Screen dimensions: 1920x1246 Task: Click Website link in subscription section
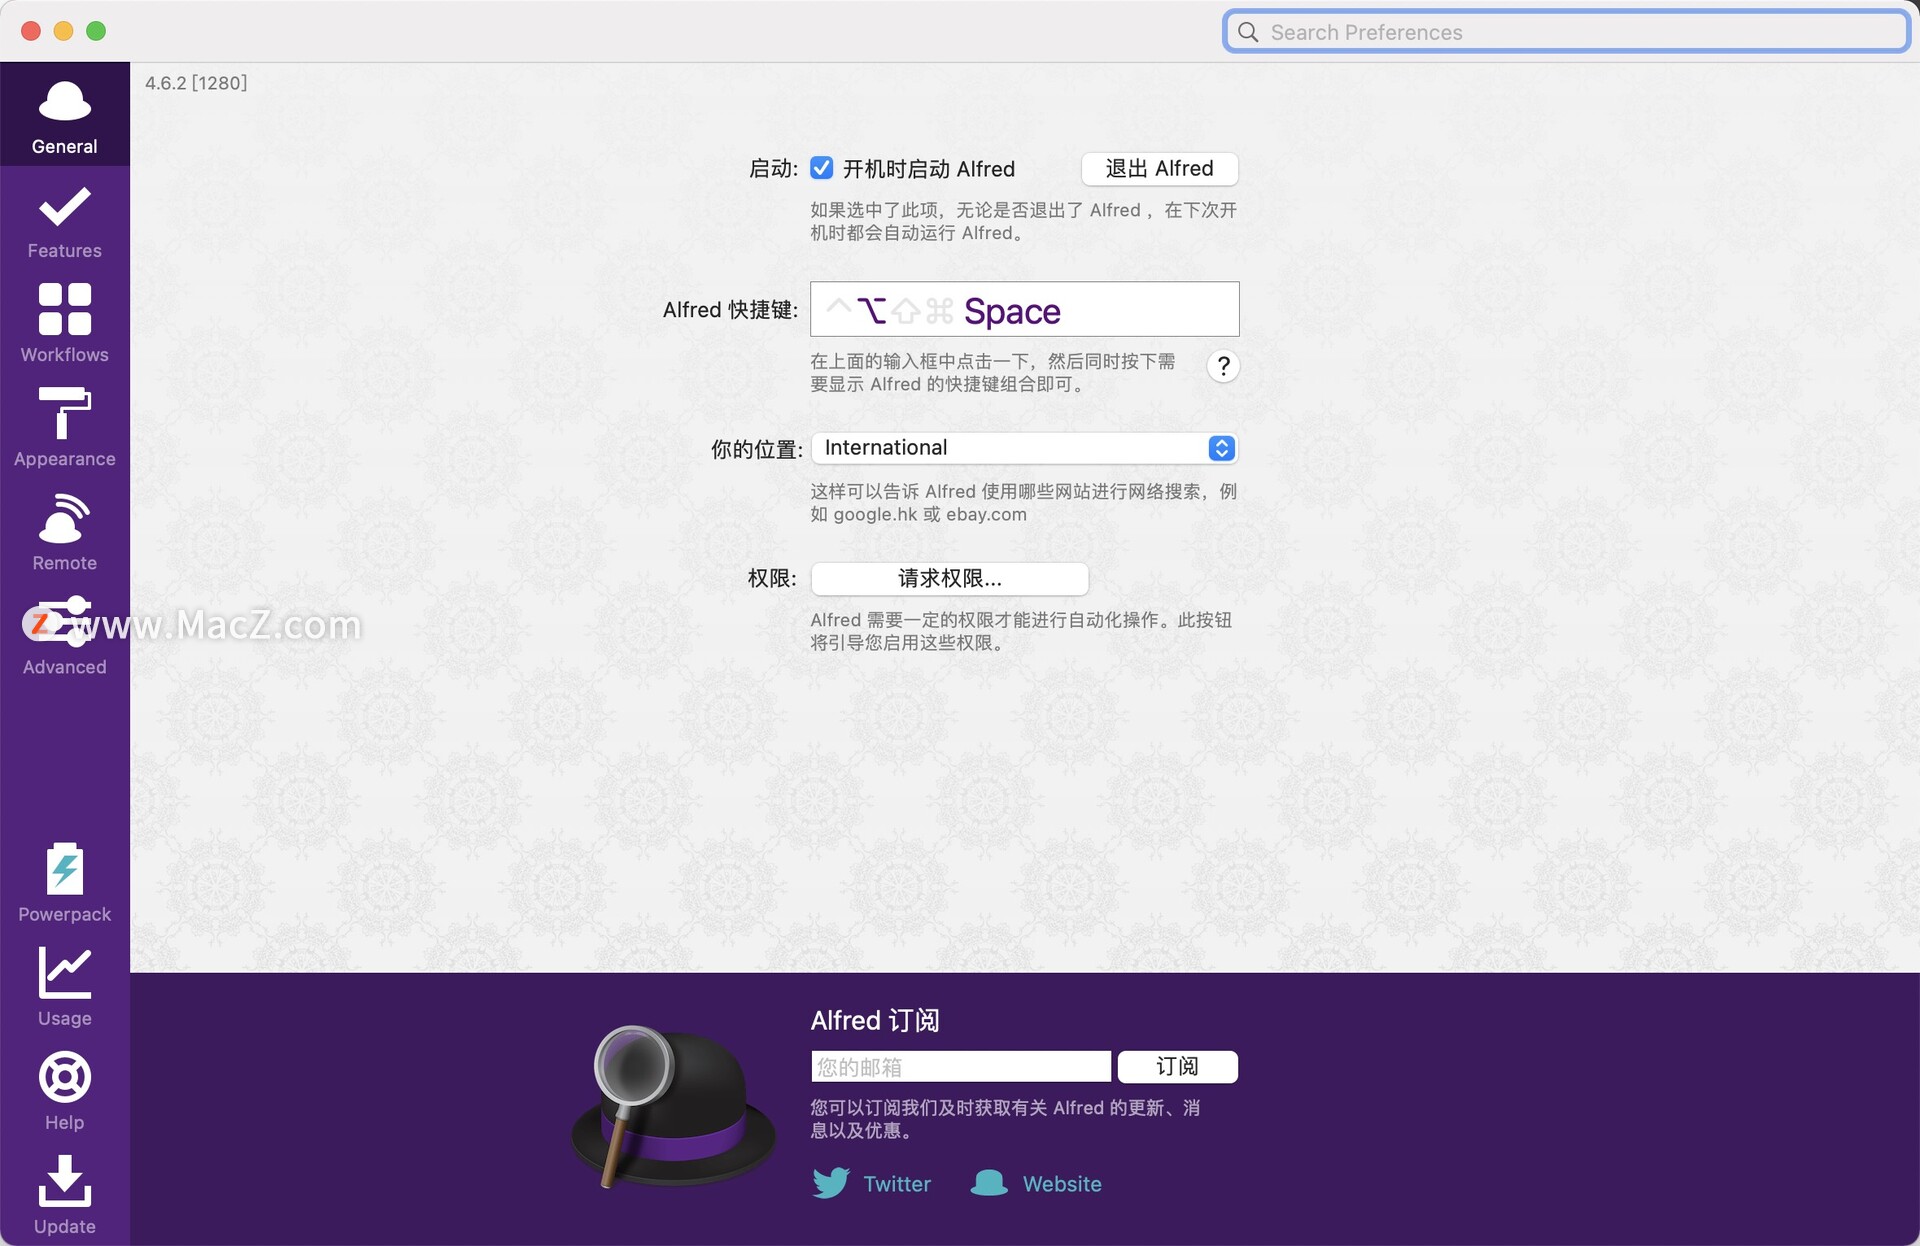point(1061,1183)
